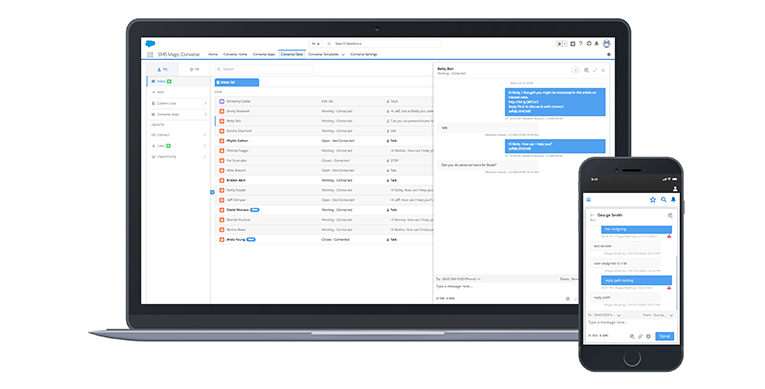Switch to the My conversations view
765x389 pixels.
point(163,69)
